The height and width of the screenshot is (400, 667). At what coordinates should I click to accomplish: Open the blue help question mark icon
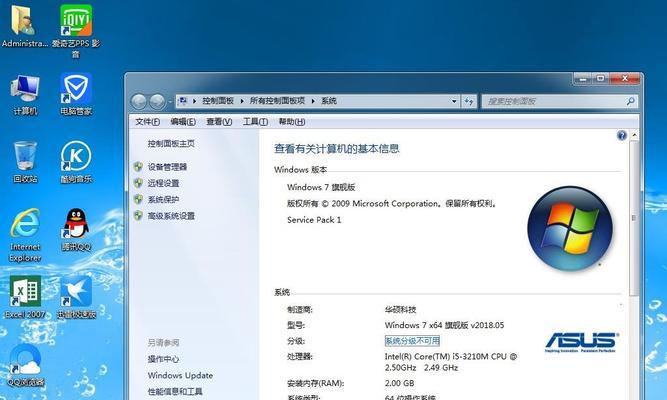coord(621,135)
